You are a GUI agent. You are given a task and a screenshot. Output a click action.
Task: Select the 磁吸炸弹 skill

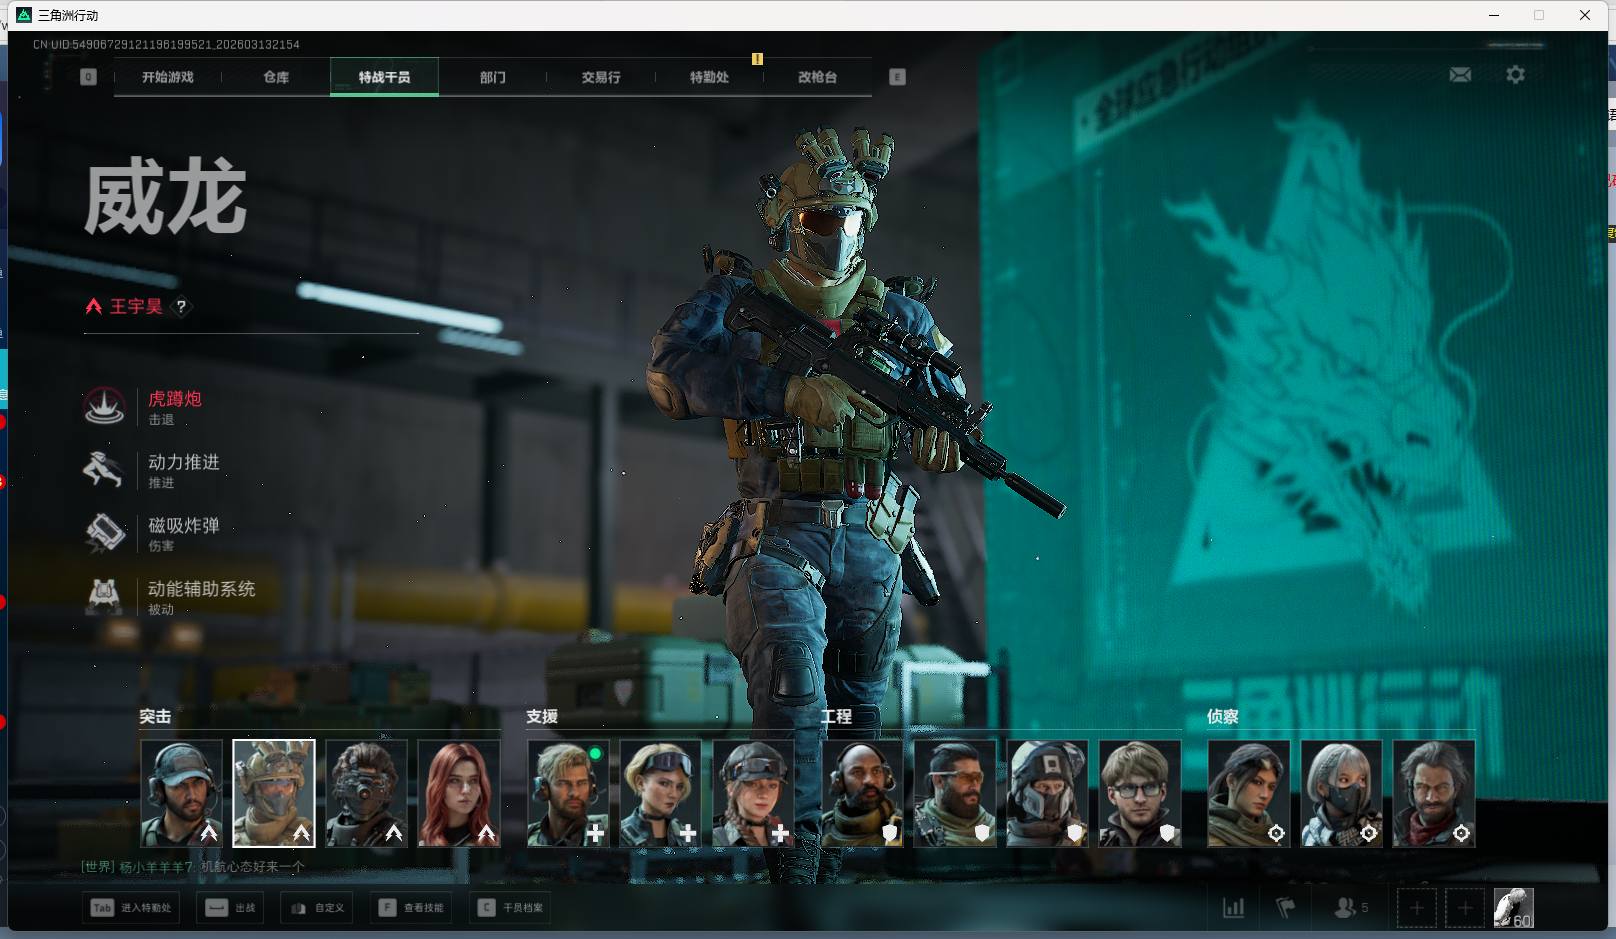click(x=152, y=533)
